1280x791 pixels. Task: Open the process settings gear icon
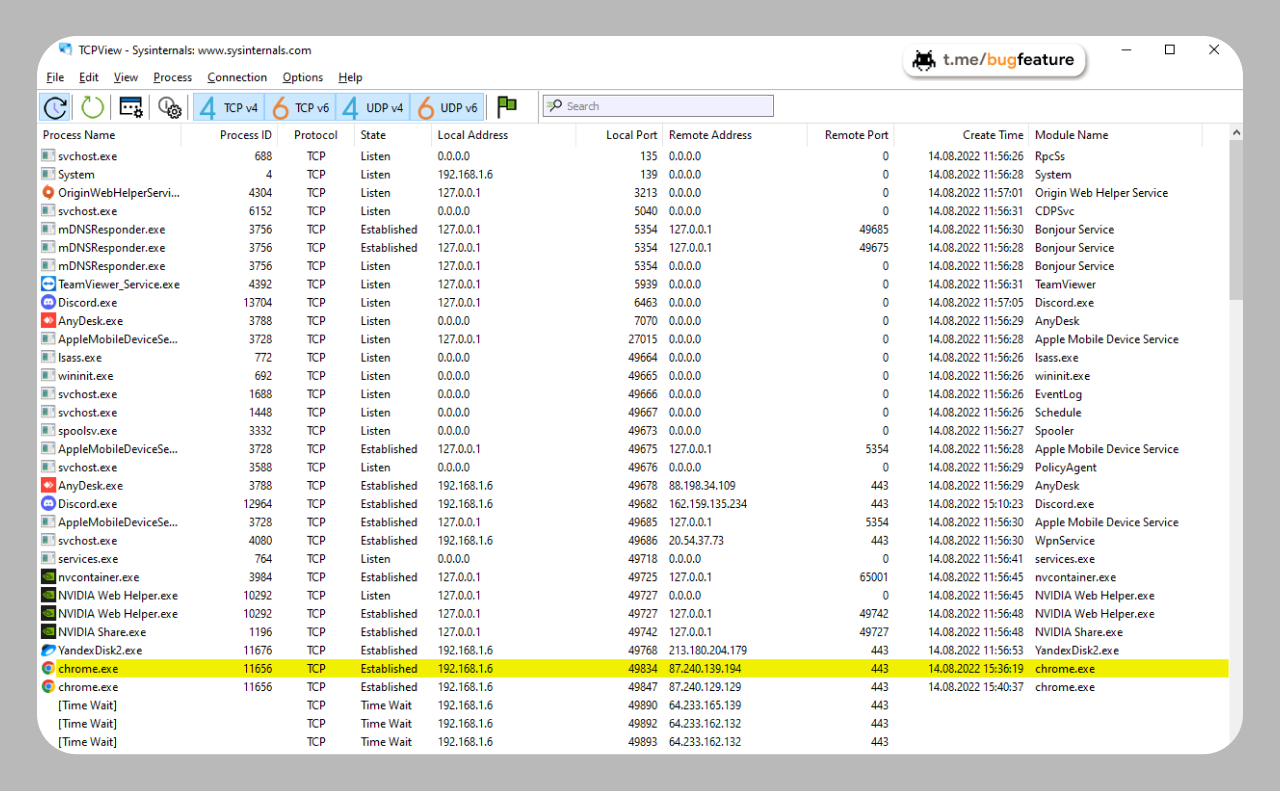[x=169, y=107]
